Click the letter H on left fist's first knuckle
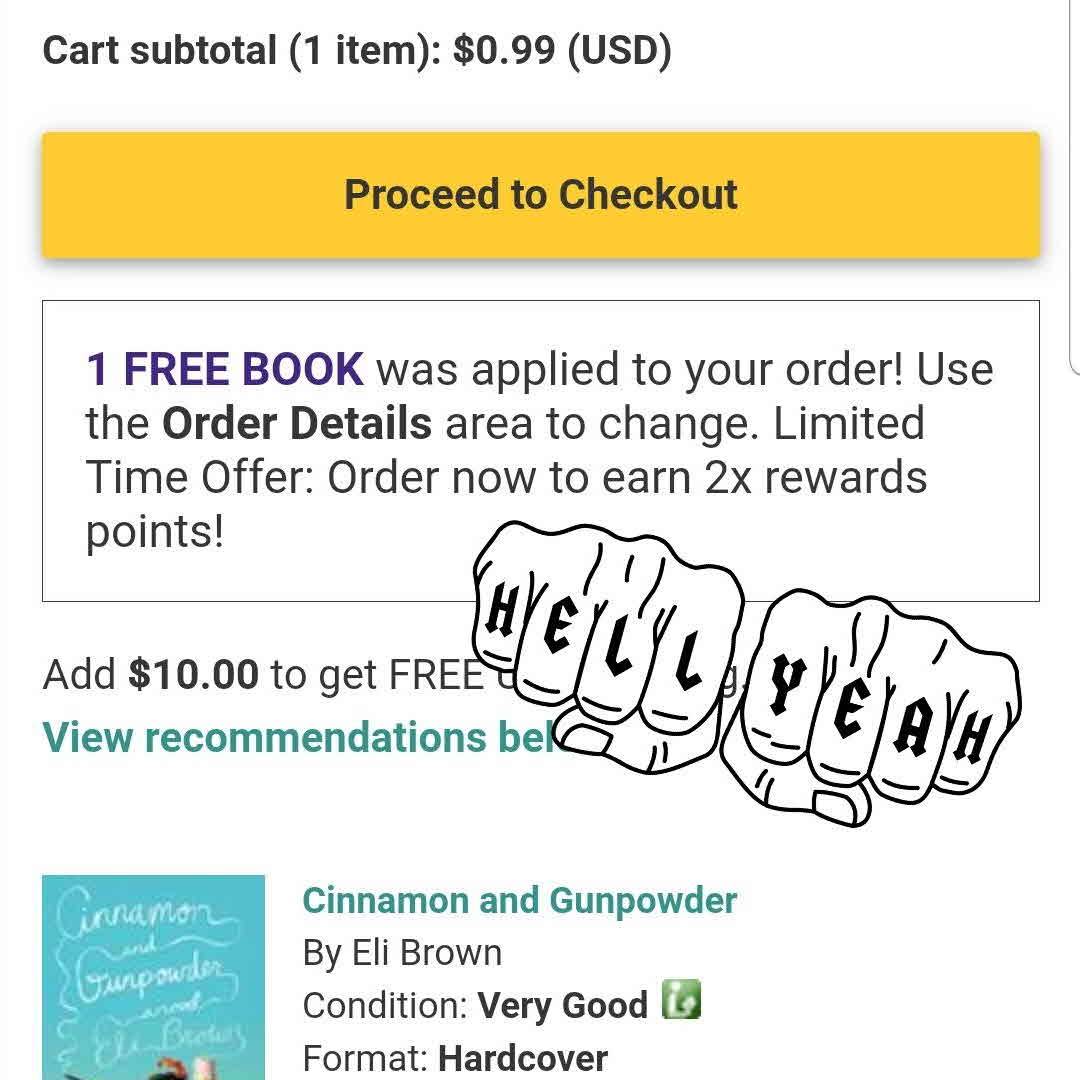This screenshot has height=1080, width=1080. 500,612
